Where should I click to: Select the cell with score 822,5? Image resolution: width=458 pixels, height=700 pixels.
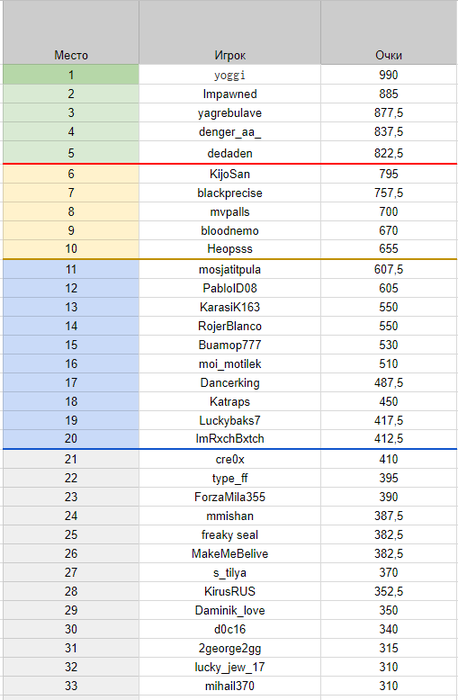(388, 153)
